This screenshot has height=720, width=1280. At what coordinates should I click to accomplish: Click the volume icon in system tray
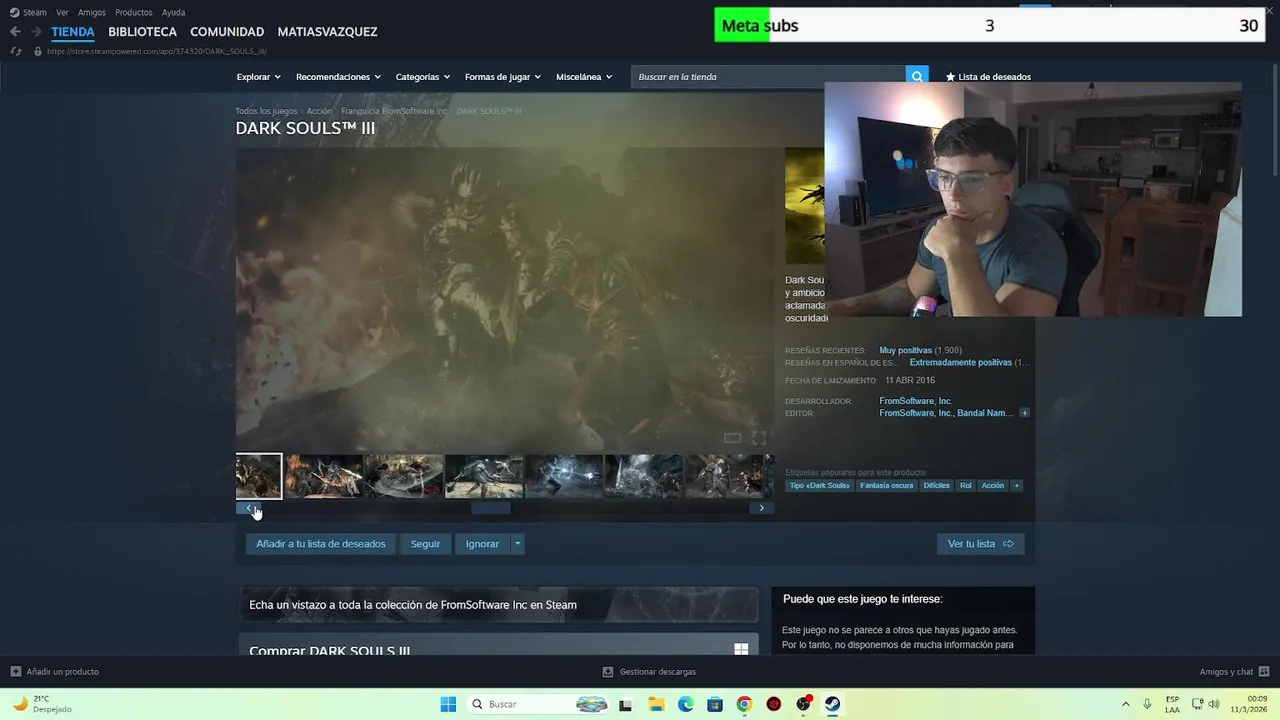click(1214, 704)
